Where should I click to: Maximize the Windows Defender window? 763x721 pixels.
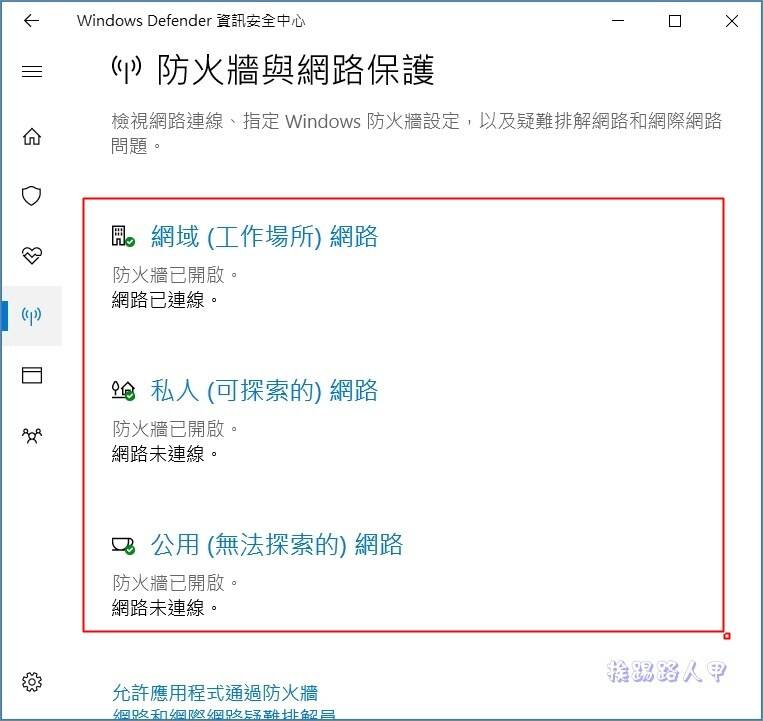coord(675,21)
